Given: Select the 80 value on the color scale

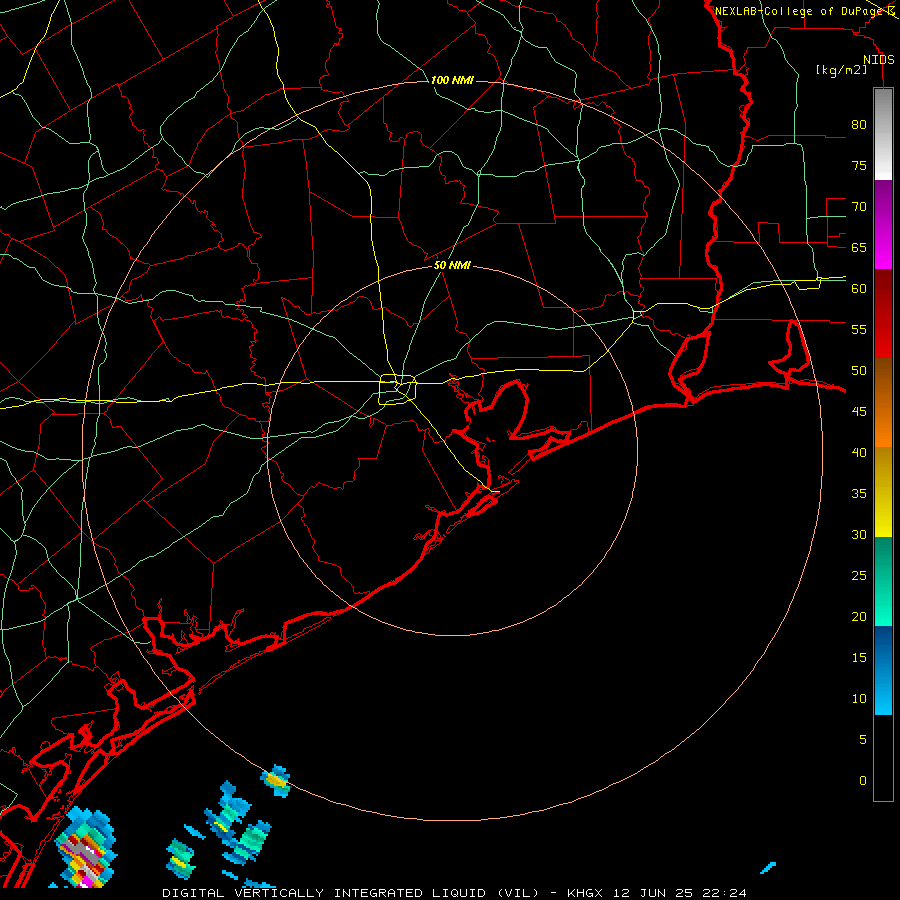Looking at the screenshot, I should [x=859, y=125].
